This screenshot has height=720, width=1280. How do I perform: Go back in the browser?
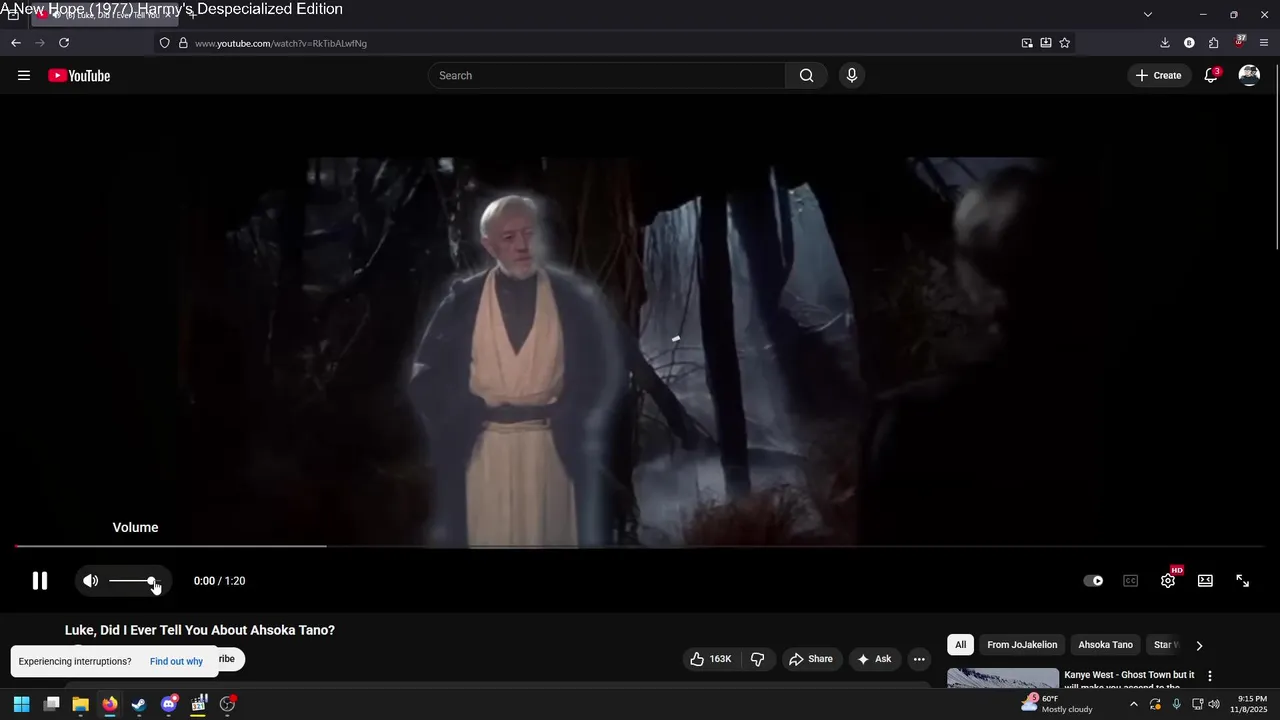click(16, 43)
